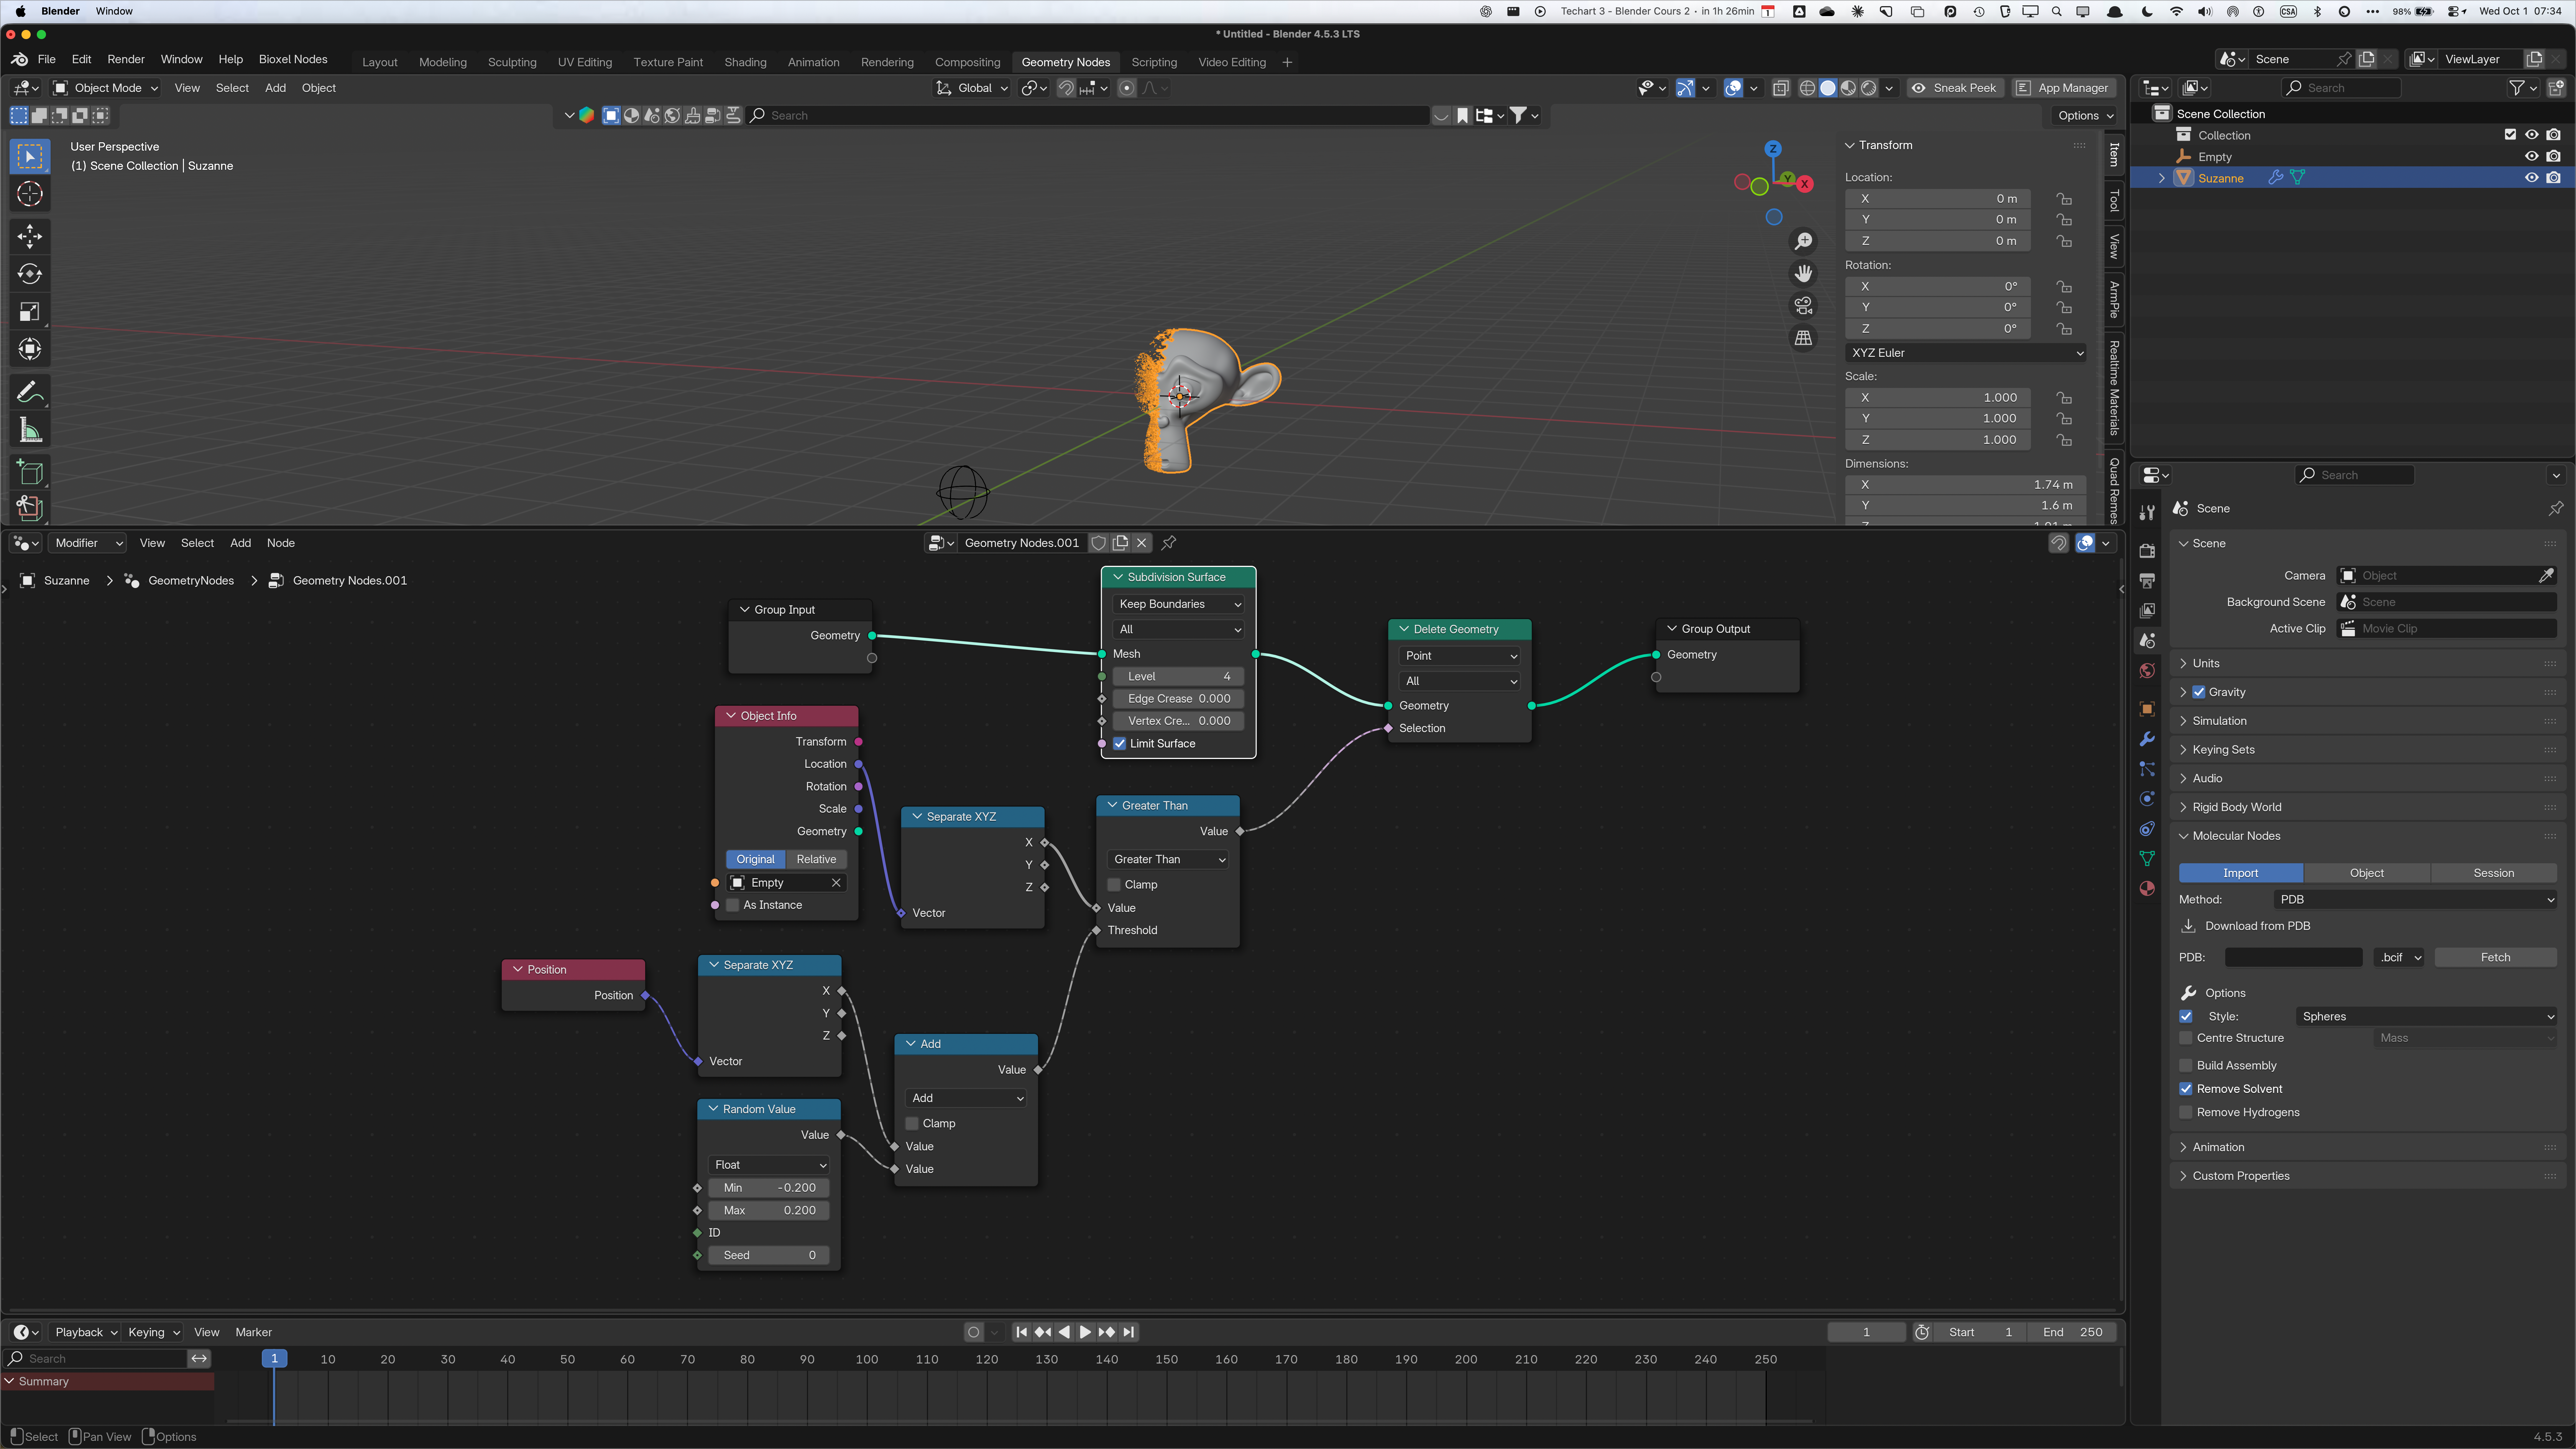Viewport: 2576px width, 1449px height.
Task: Jump to the timeline end frame
Action: (1129, 1332)
